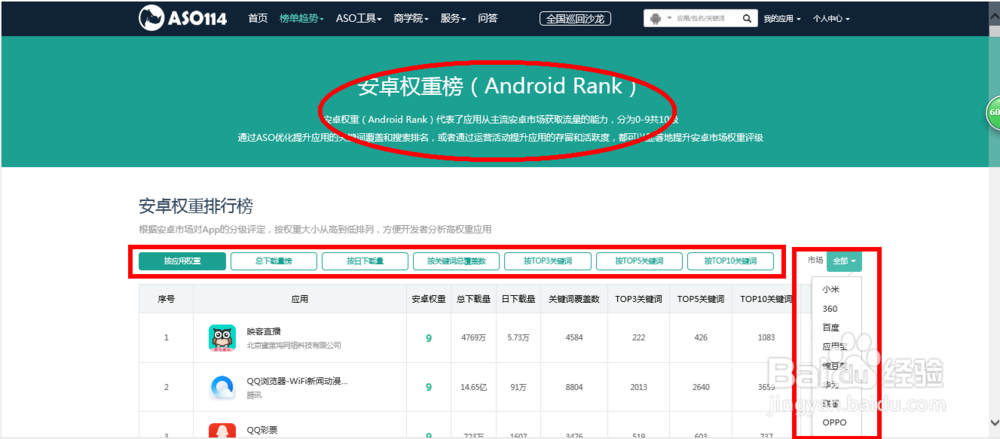This screenshot has width=1000, height=439.
Task: Click the 14.65亿 total downloads cell
Action: [x=473, y=387]
